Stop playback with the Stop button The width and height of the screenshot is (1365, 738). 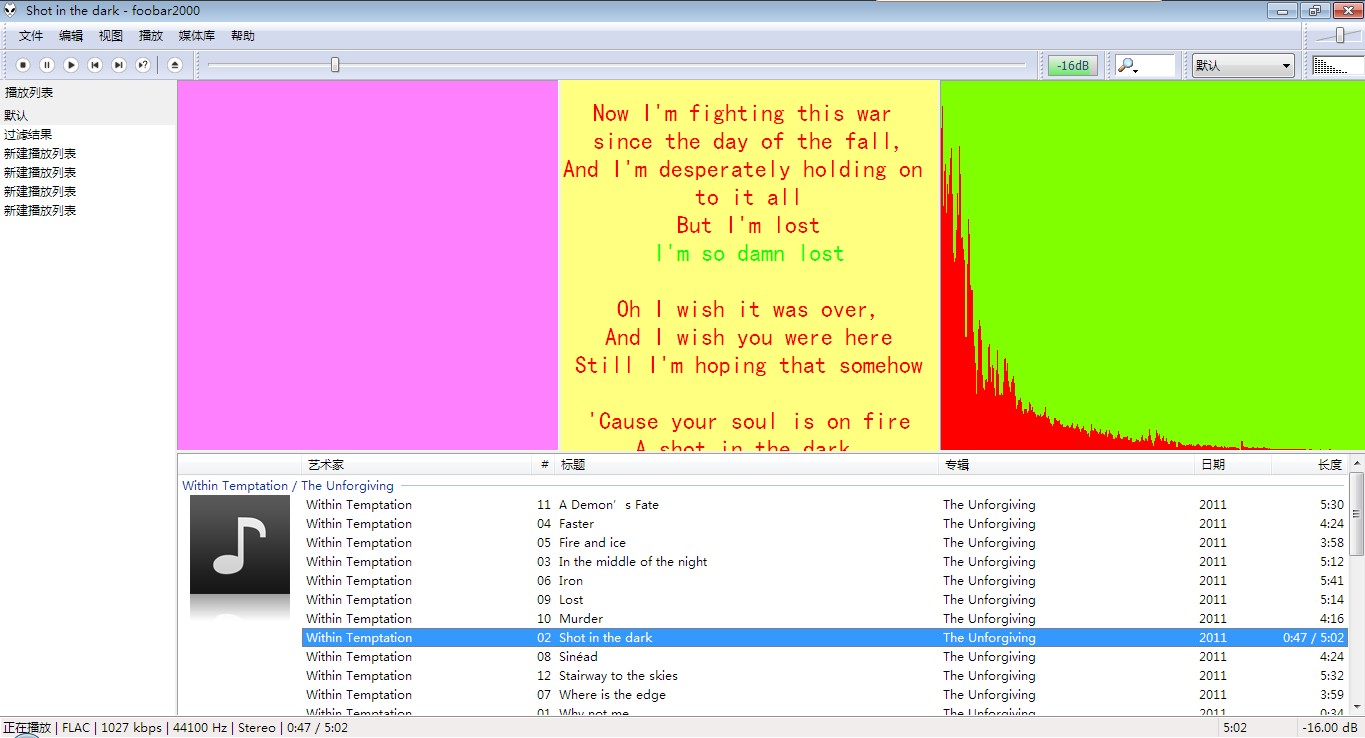[x=23, y=65]
